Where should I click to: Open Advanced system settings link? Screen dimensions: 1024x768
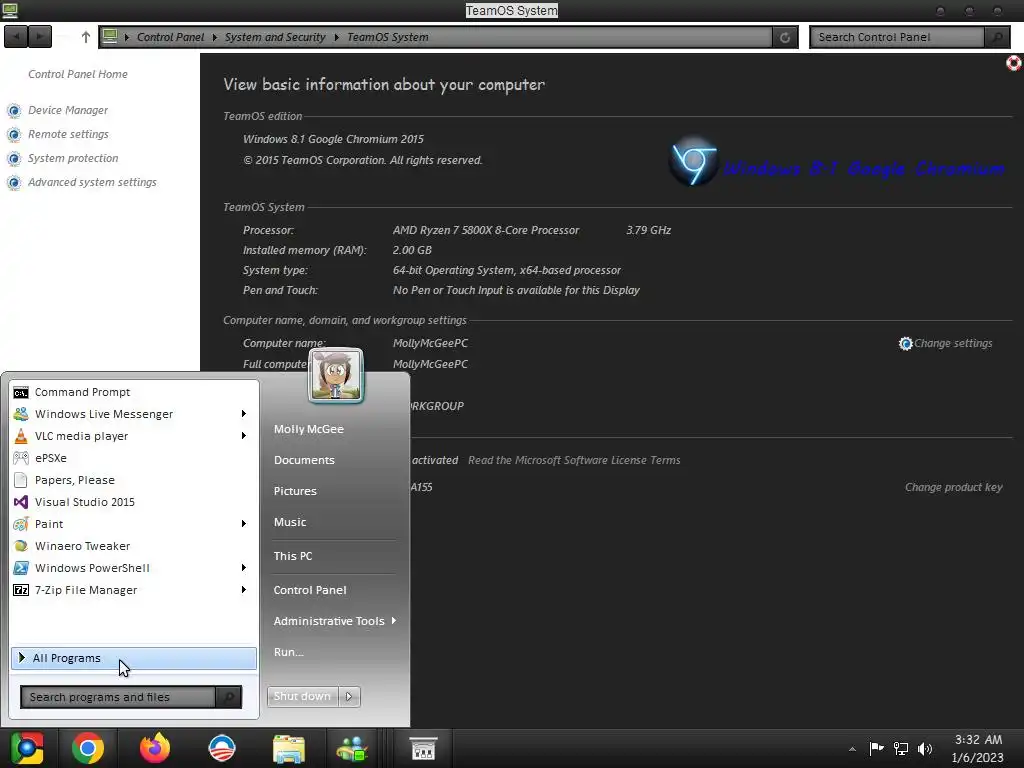click(92, 182)
